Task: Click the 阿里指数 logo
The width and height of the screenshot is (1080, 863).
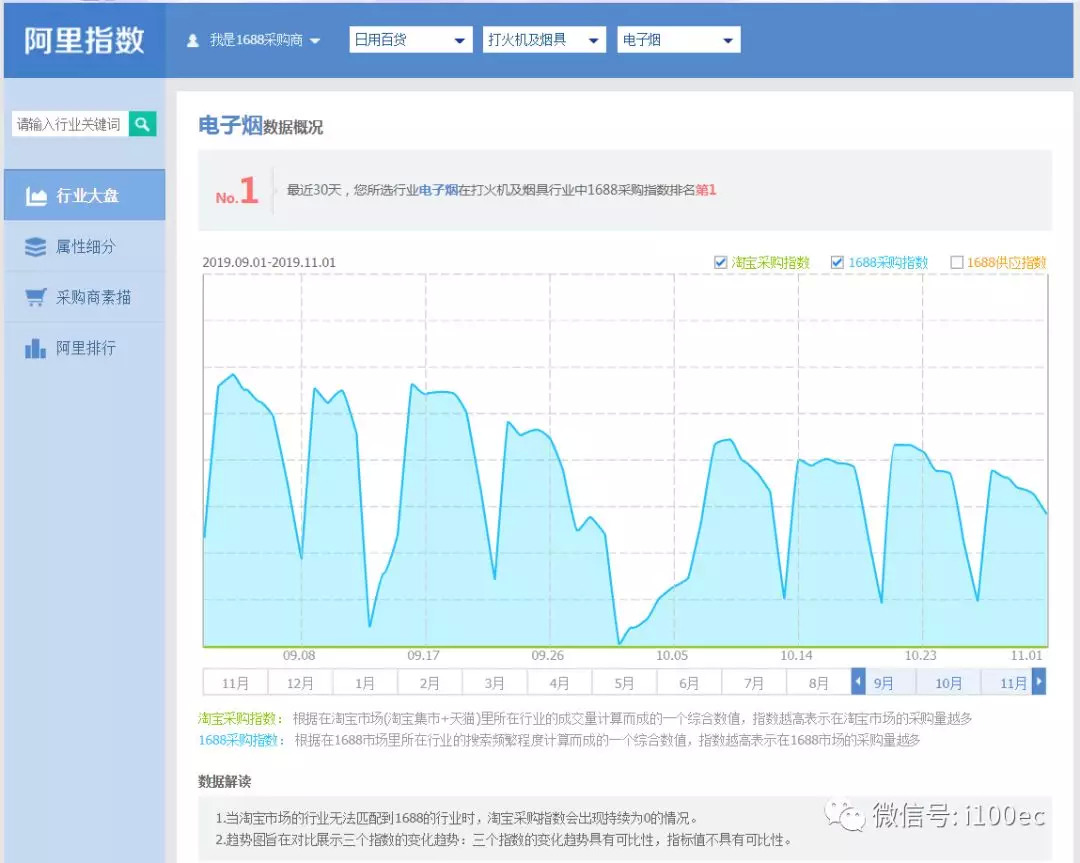Action: coord(84,40)
